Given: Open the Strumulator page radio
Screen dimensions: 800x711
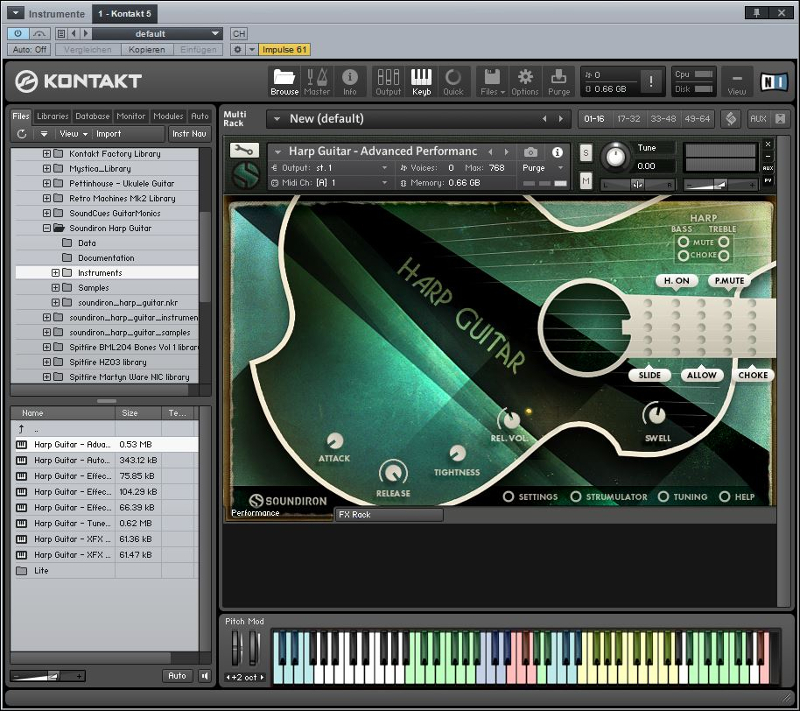Looking at the screenshot, I should [x=576, y=496].
